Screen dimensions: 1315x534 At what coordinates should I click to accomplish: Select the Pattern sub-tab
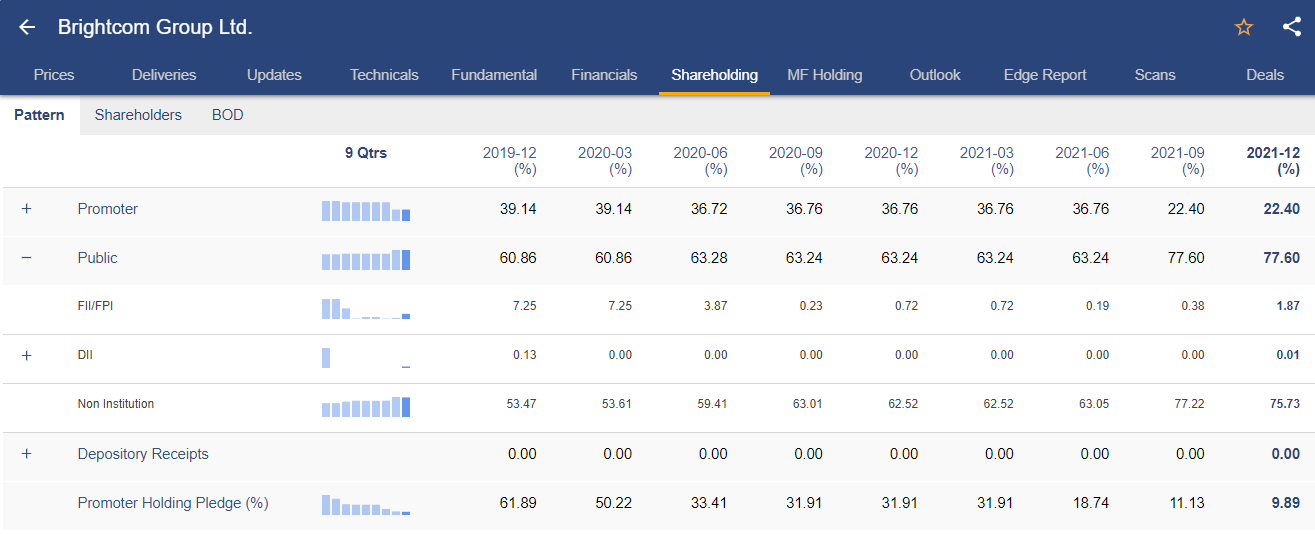[39, 115]
